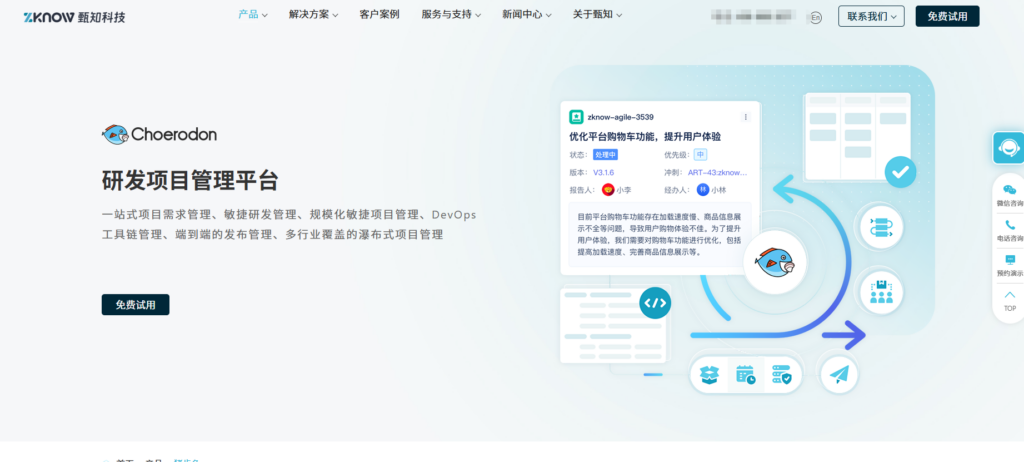This screenshot has width=1024, height=462.
Task: Click the ZKnow 甄知科技 logo
Action: (74, 17)
